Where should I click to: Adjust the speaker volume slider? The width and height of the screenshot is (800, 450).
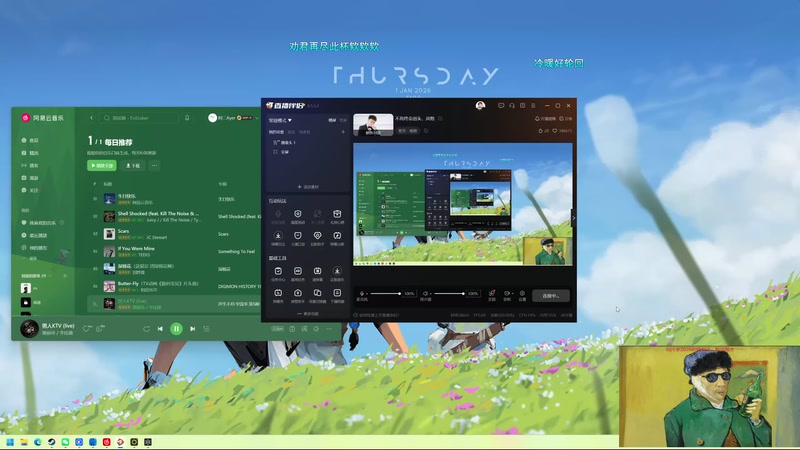(x=449, y=293)
